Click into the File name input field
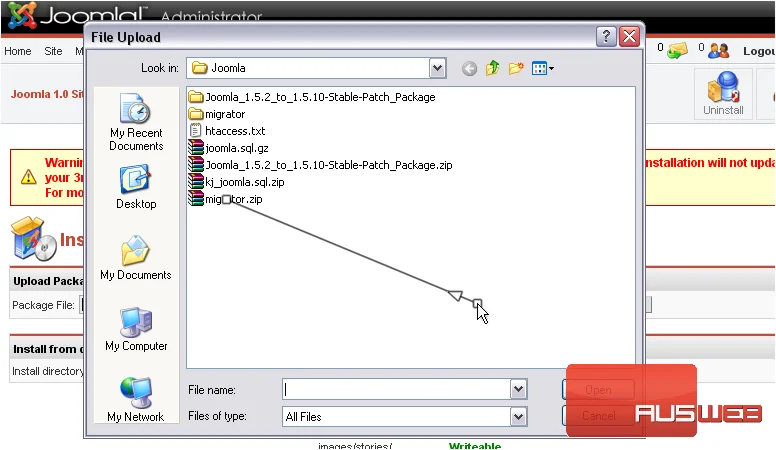Image resolution: width=776 pixels, height=450 pixels. click(x=396, y=390)
